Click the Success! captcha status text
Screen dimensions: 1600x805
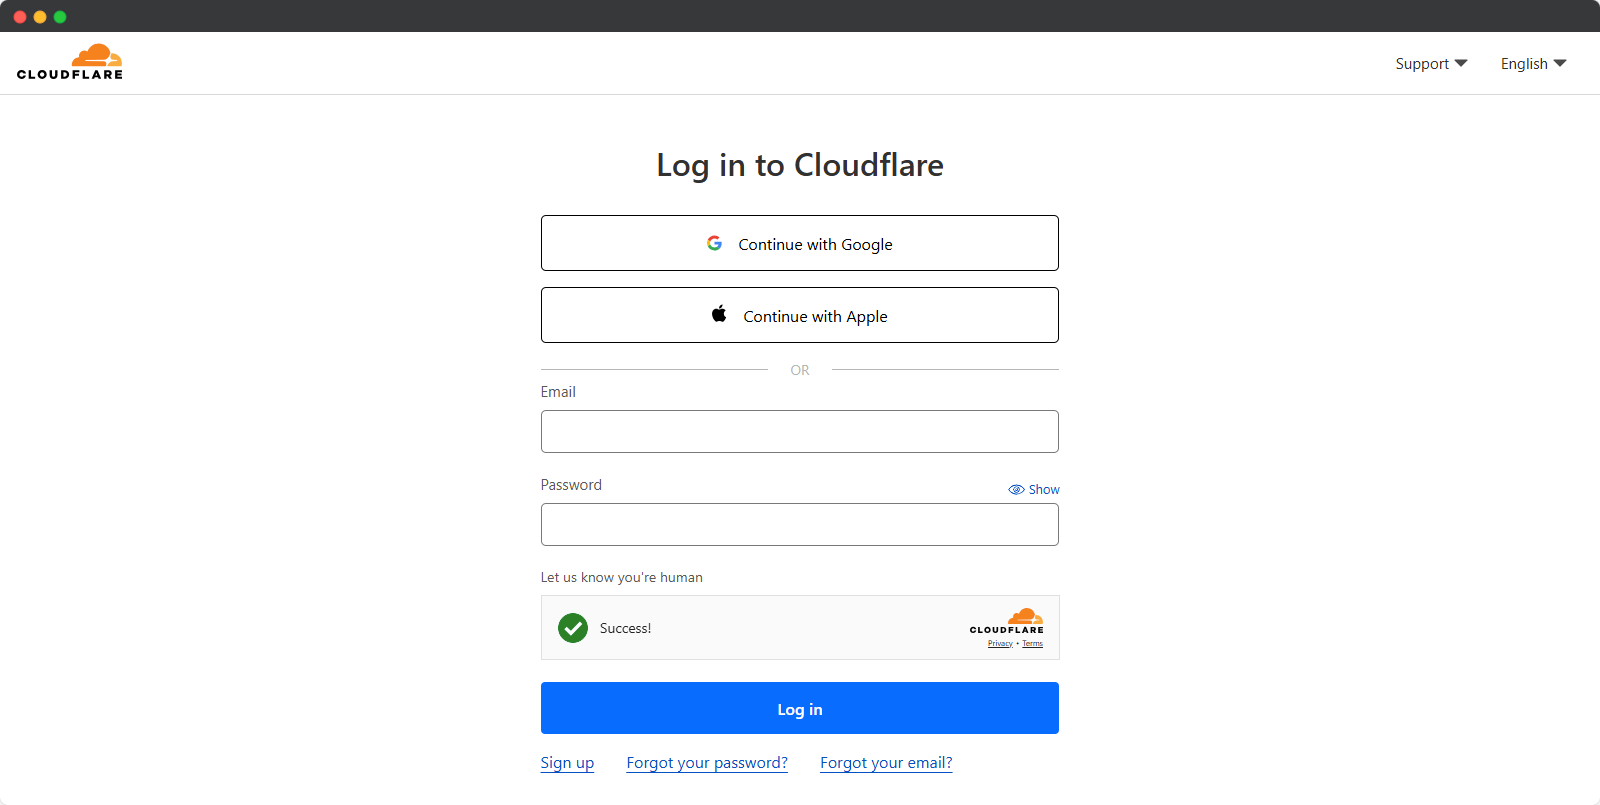point(625,628)
